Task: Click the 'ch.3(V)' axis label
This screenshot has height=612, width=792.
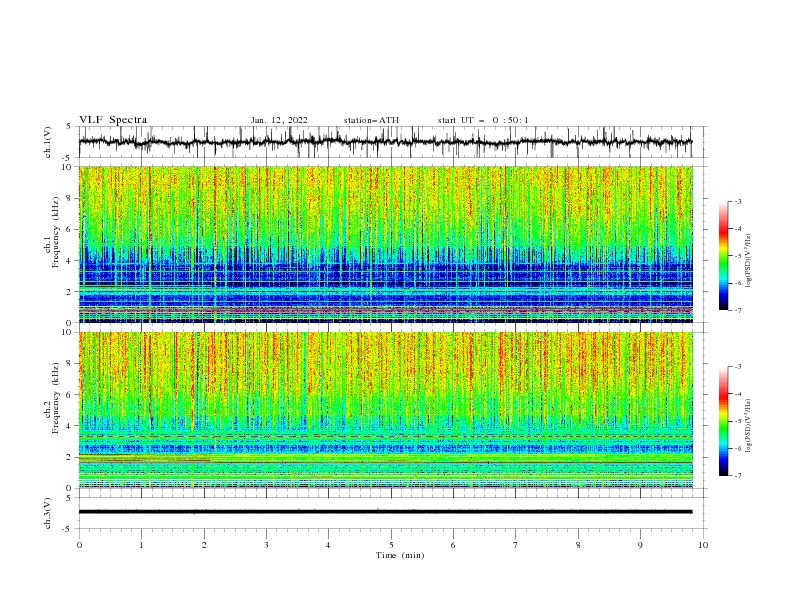Action: (x=48, y=513)
